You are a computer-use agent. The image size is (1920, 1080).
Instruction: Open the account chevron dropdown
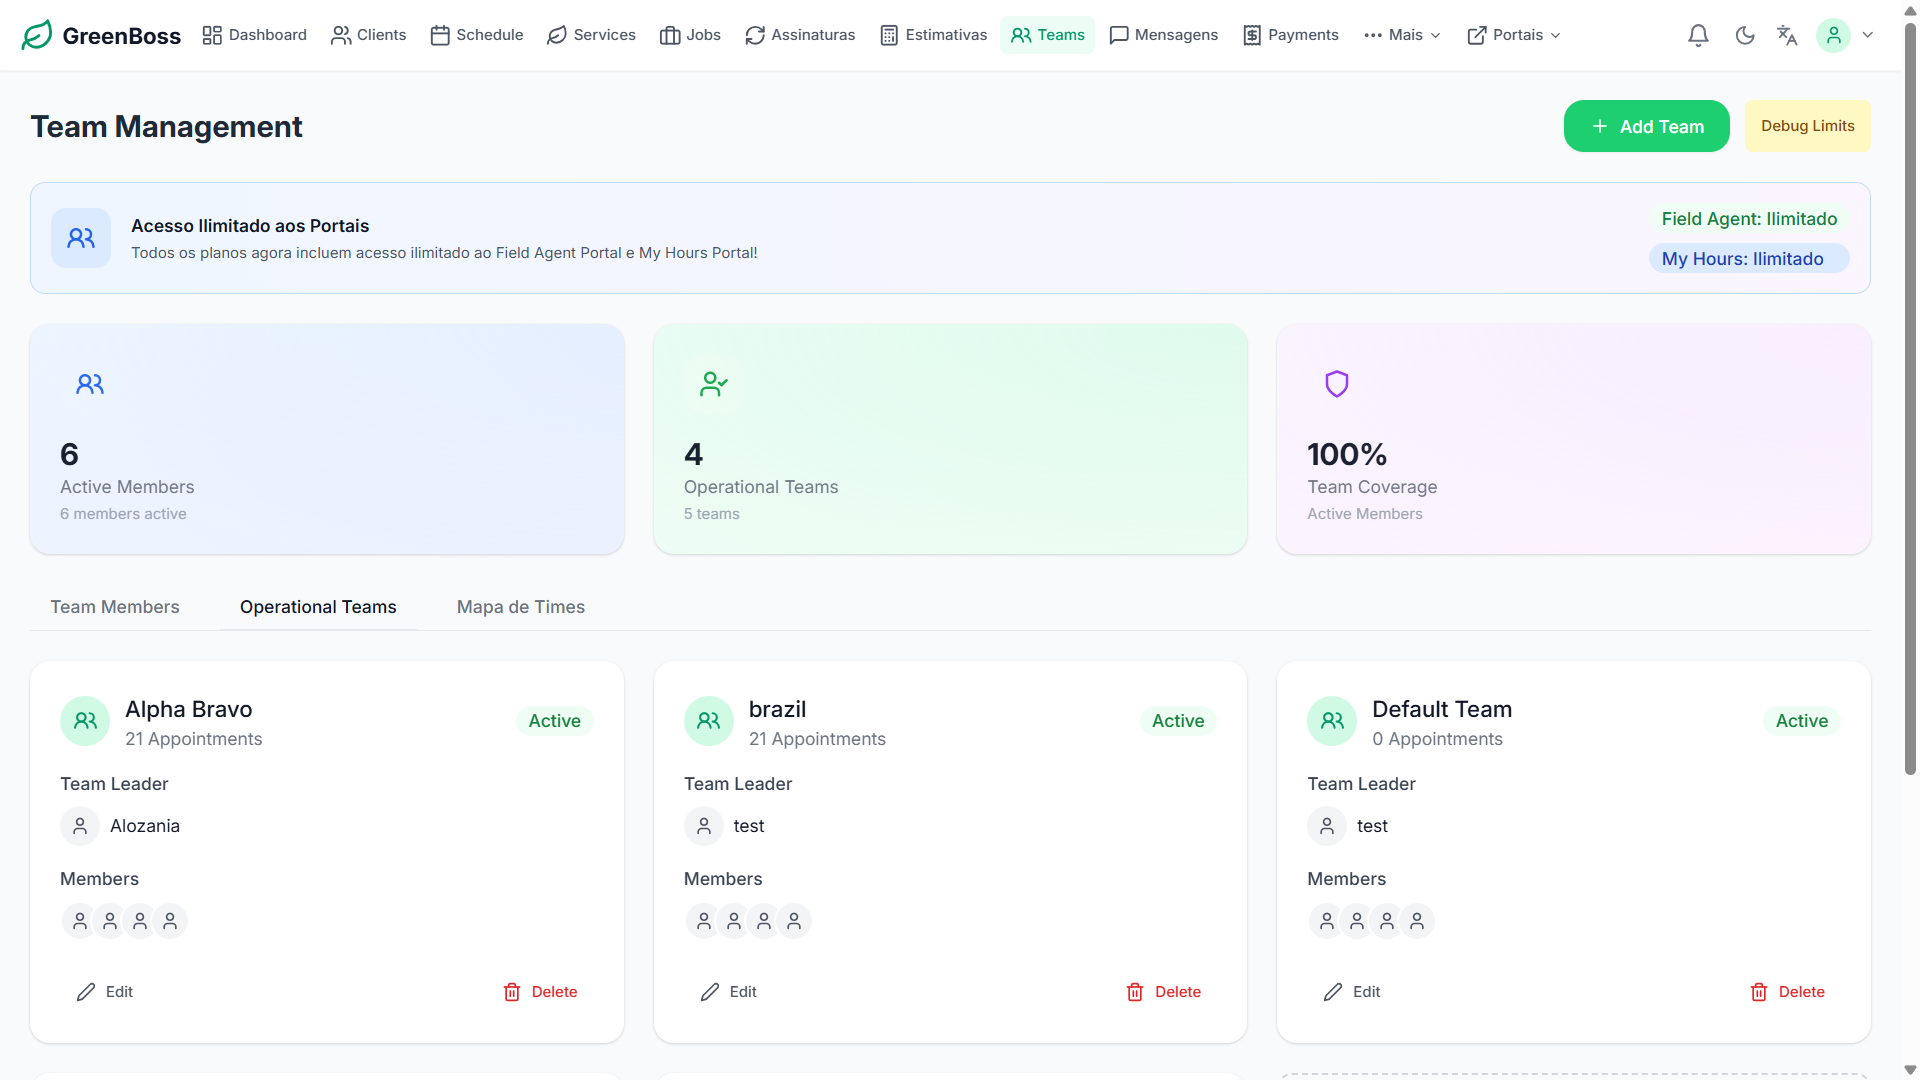[x=1868, y=35]
